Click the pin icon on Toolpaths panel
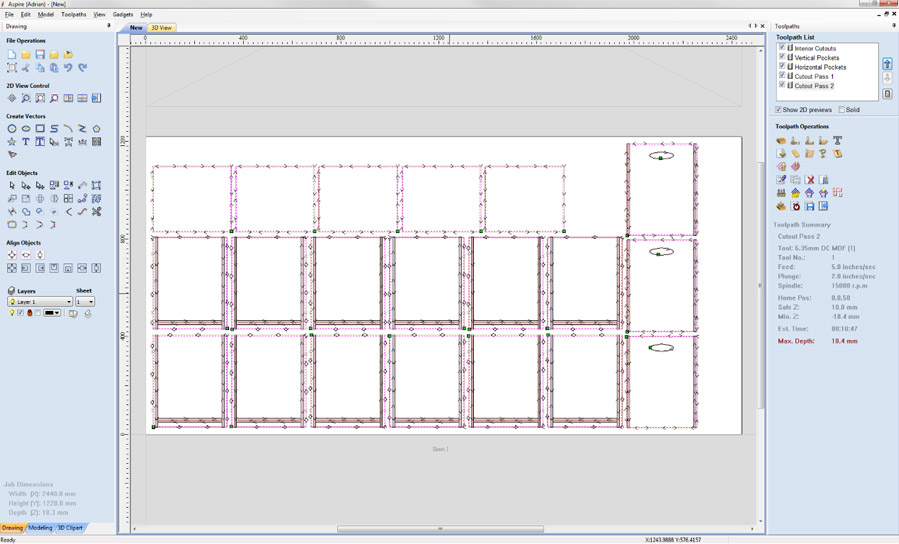 (x=893, y=26)
